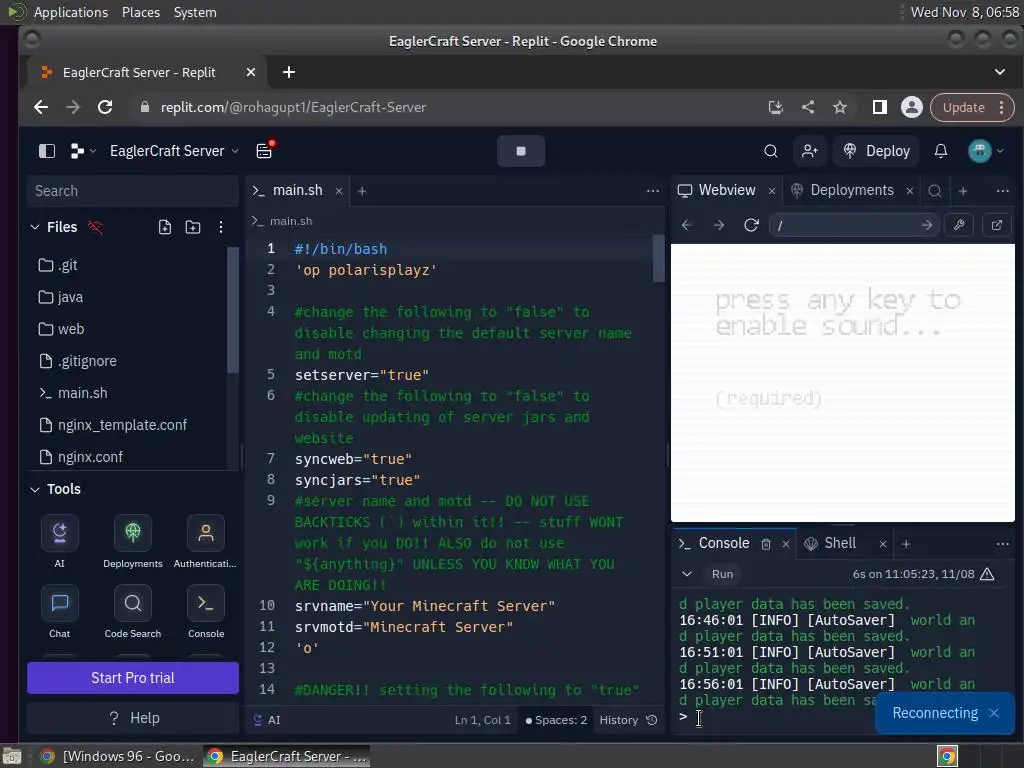Expand the EaglerCraft Server project dropdown
The height and width of the screenshot is (768, 1024).
coord(174,151)
